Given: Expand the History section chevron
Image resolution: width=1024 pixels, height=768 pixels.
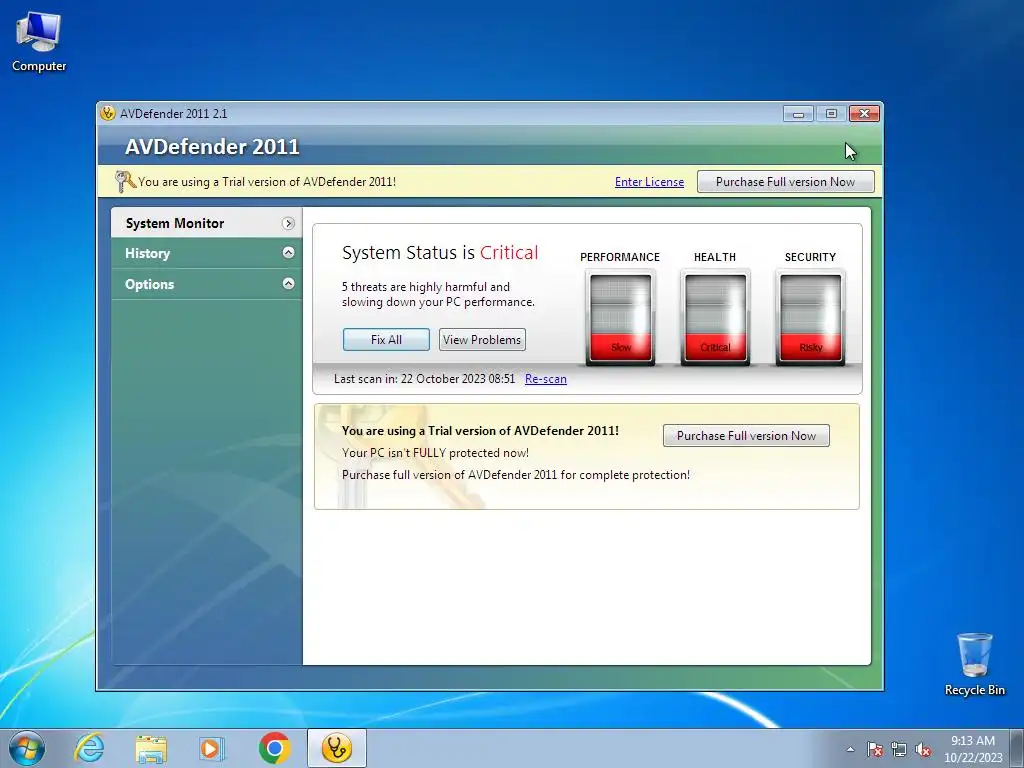Looking at the screenshot, I should pyautogui.click(x=288, y=253).
